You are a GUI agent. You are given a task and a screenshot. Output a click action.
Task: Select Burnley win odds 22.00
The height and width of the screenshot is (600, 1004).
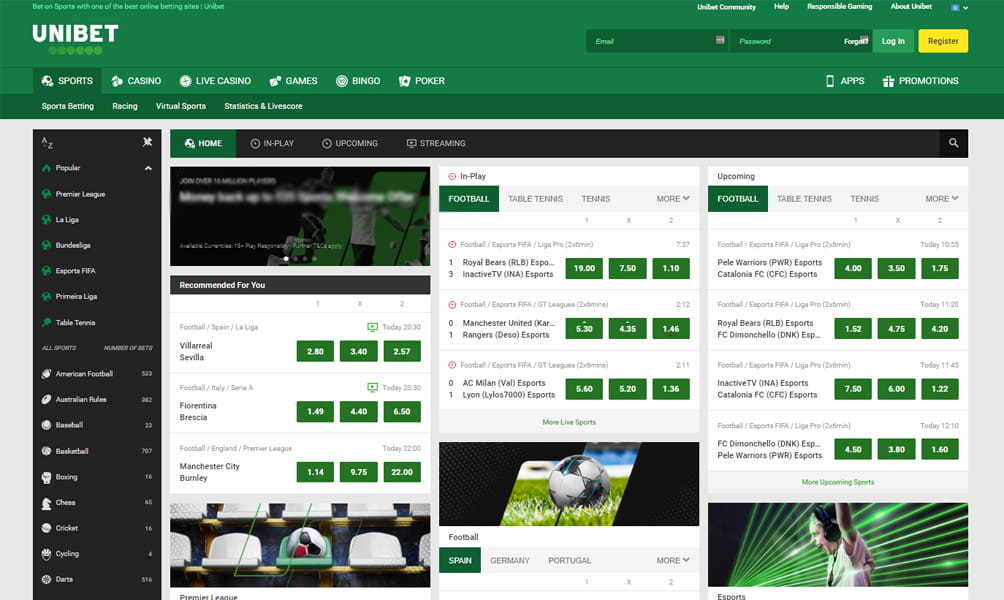tap(402, 472)
